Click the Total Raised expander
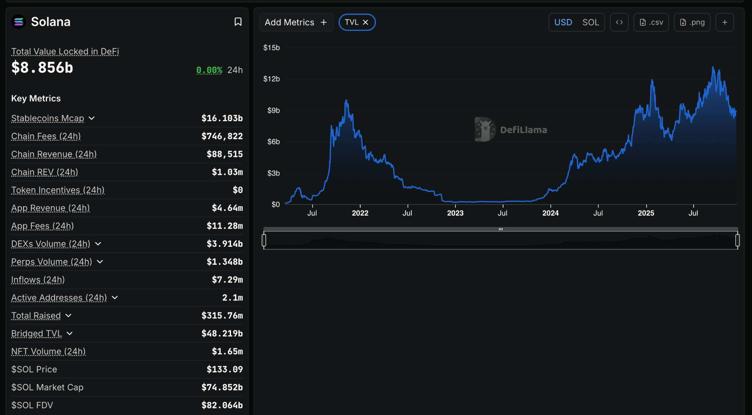 pos(68,316)
